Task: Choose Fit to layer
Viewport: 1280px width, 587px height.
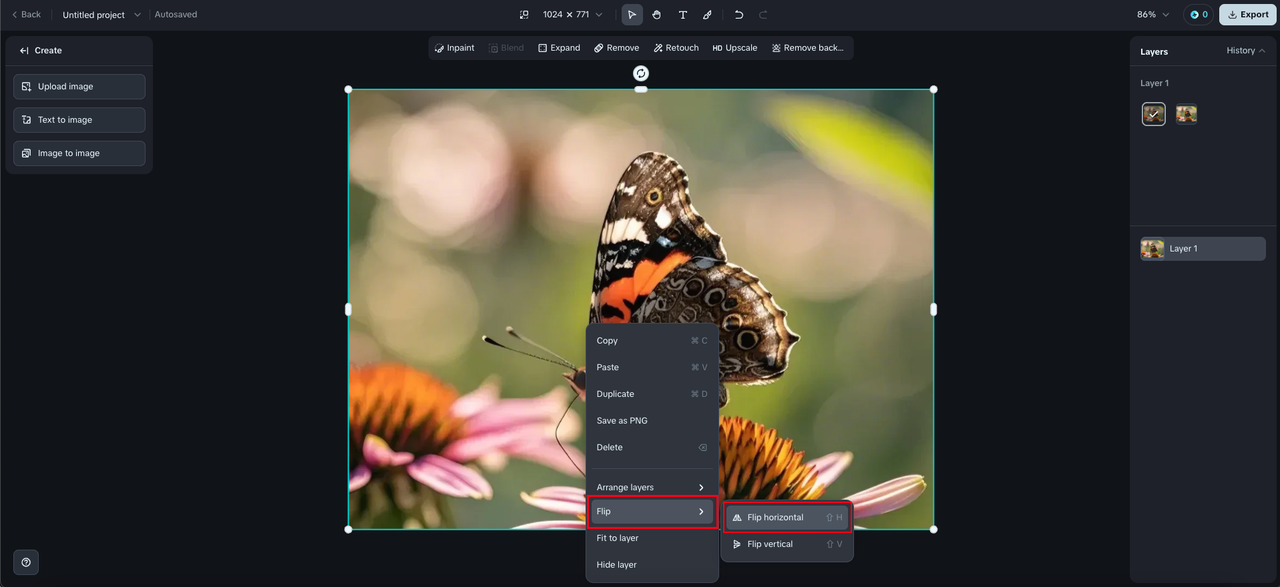Action: pos(652,538)
